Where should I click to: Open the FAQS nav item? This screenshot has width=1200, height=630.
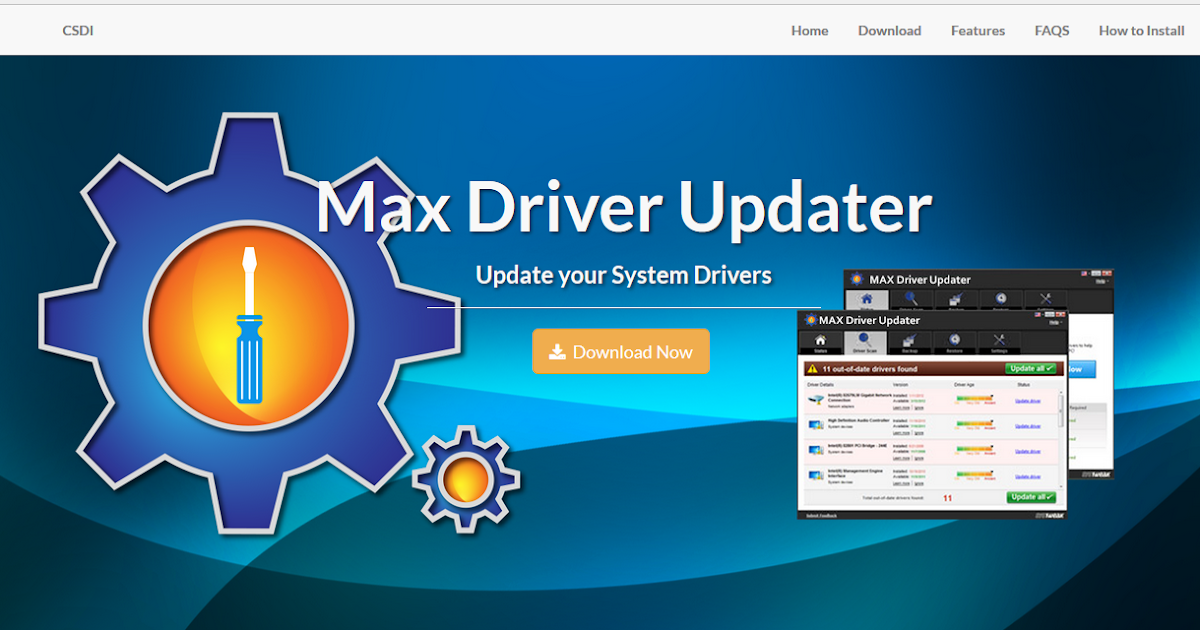(1052, 31)
